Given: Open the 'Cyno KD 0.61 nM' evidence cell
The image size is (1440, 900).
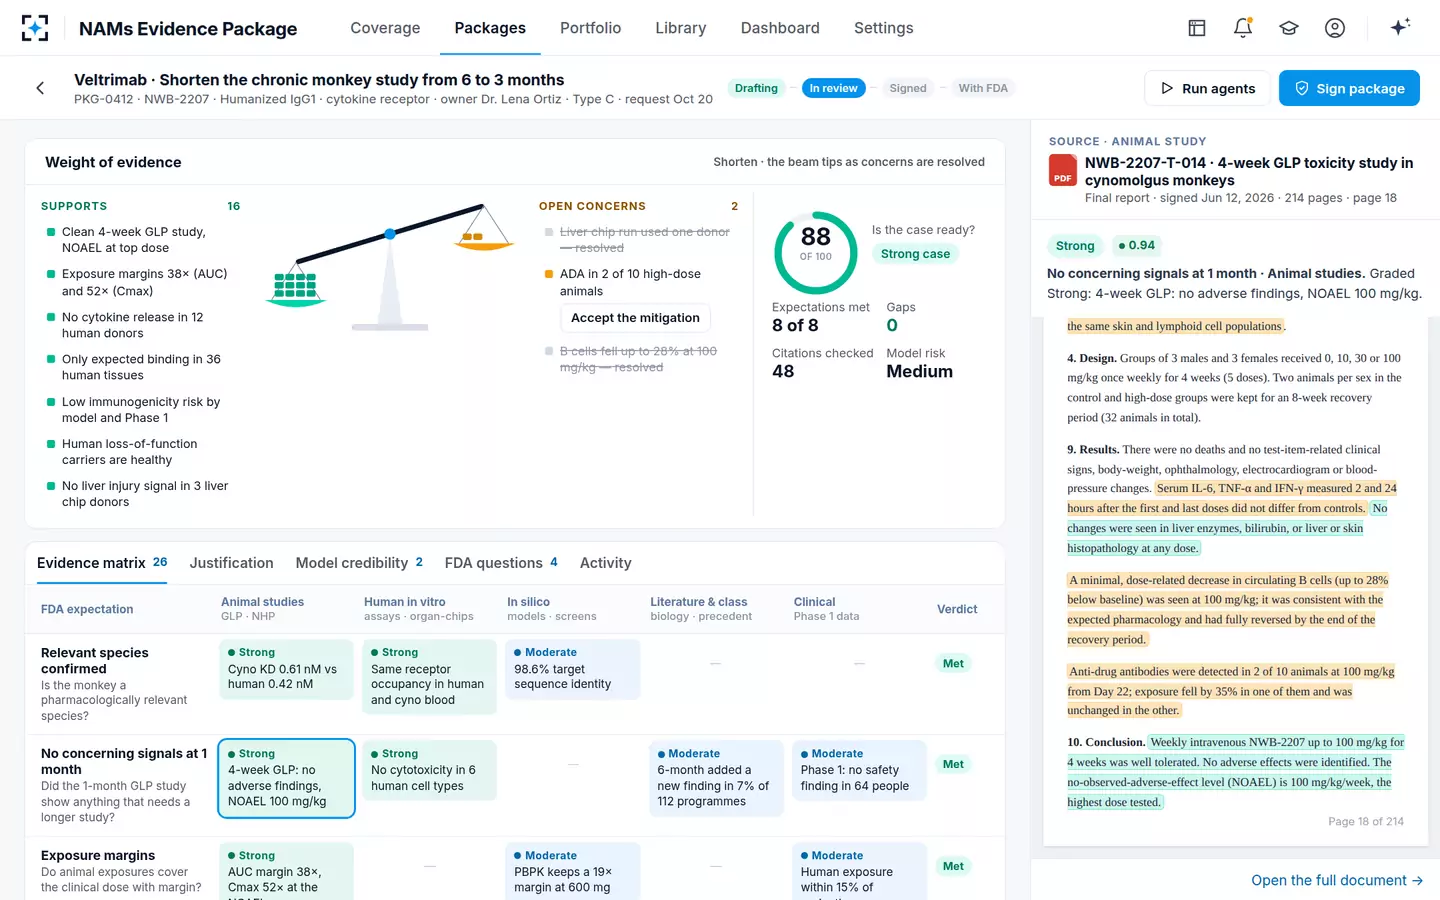Looking at the screenshot, I should (x=286, y=669).
